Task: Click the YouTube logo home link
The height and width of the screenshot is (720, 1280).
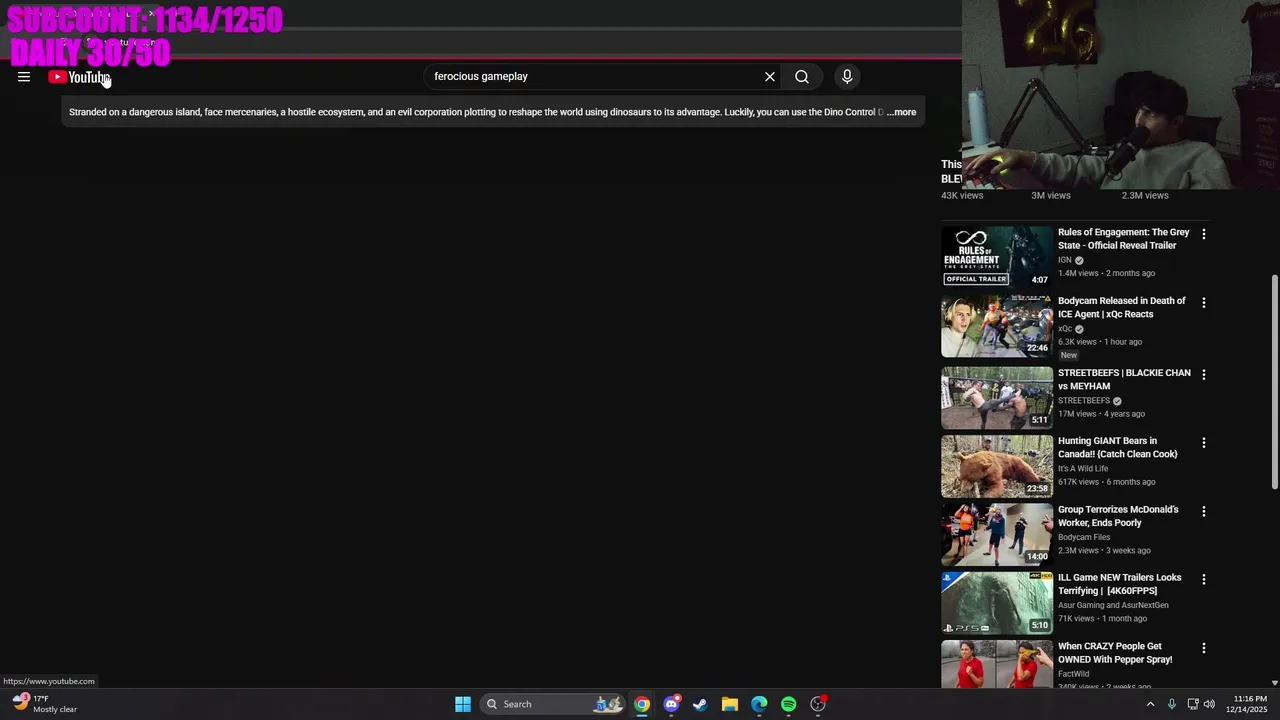Action: click(x=79, y=77)
